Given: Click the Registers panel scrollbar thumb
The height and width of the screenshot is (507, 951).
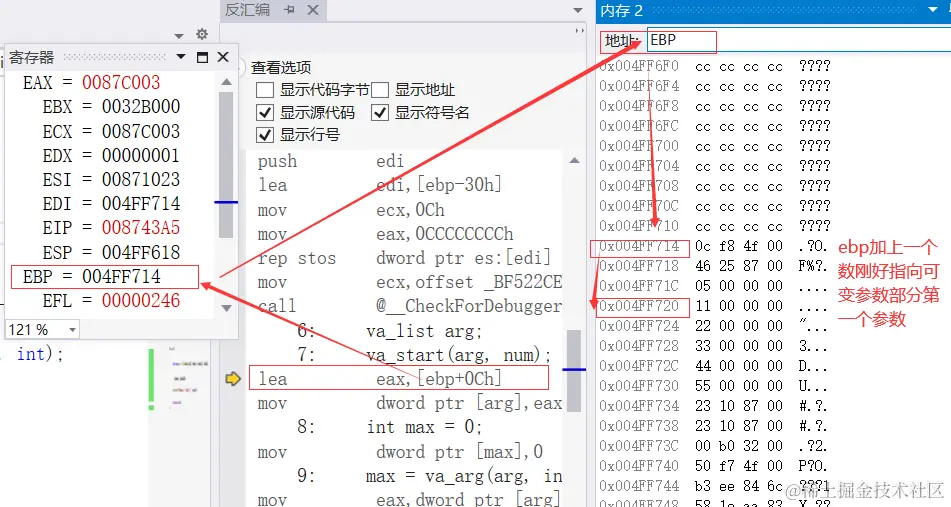Looking at the screenshot, I should click(x=226, y=165).
